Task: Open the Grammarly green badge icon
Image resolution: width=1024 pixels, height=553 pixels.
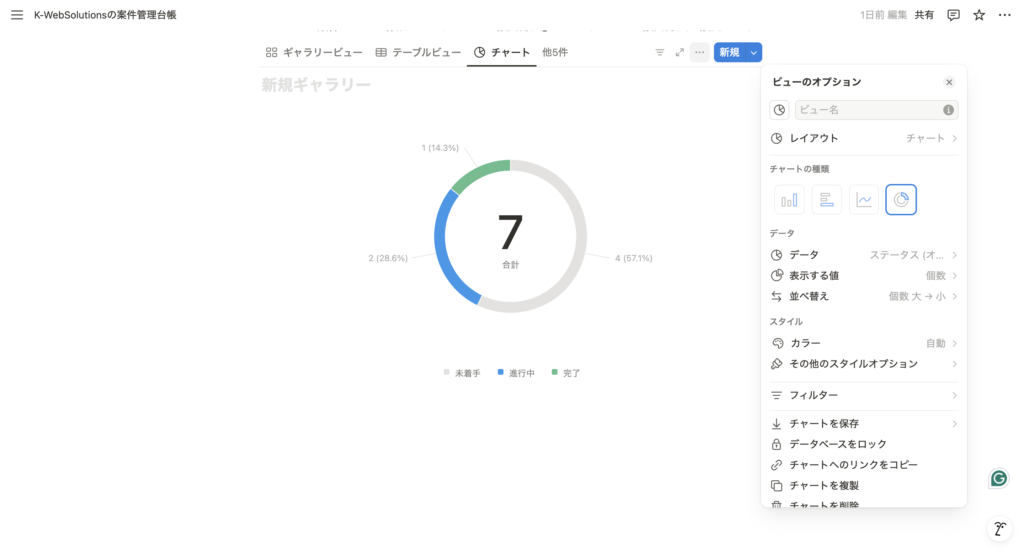Action: tap(998, 478)
